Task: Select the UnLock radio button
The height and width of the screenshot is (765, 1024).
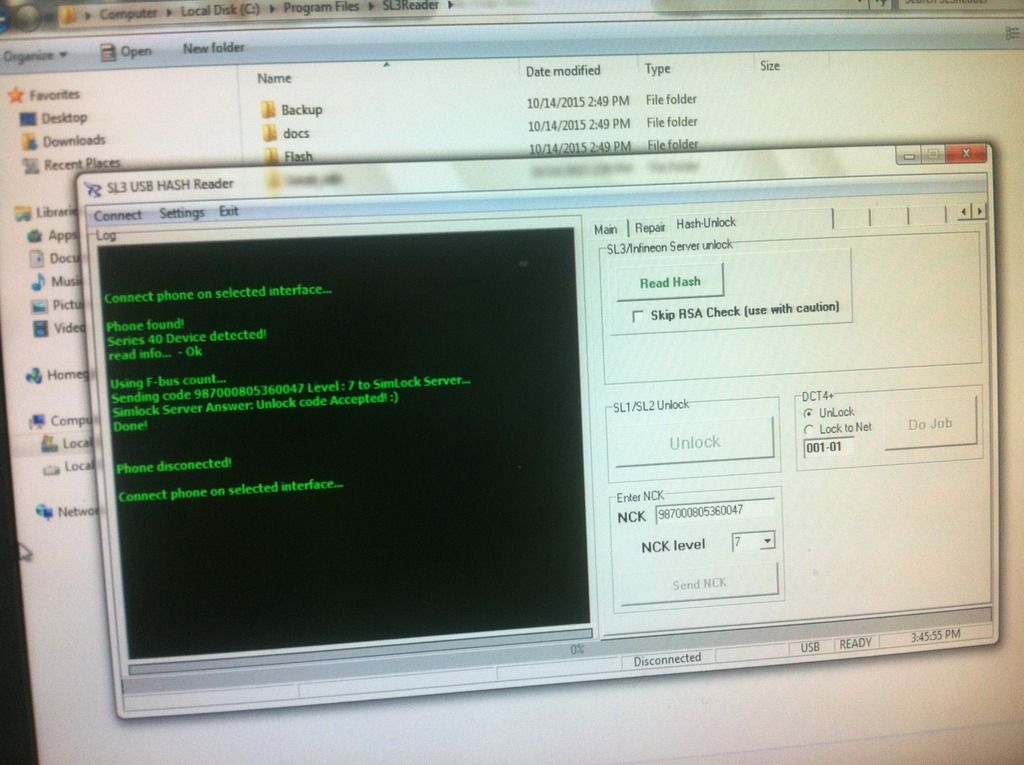Action: point(808,412)
